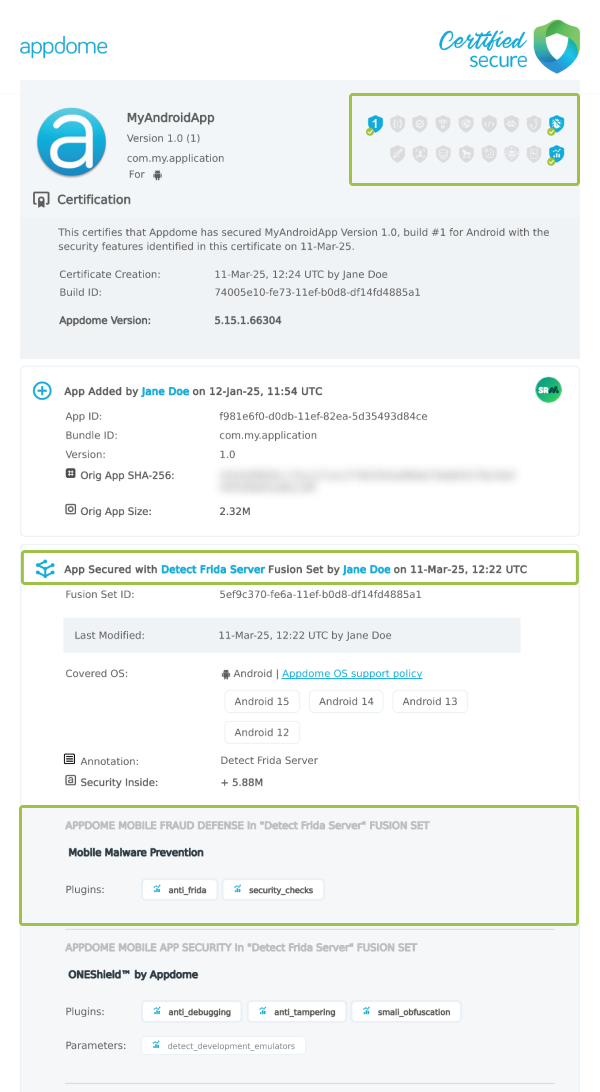Click the anti_tampering plugin tag

point(297,1011)
